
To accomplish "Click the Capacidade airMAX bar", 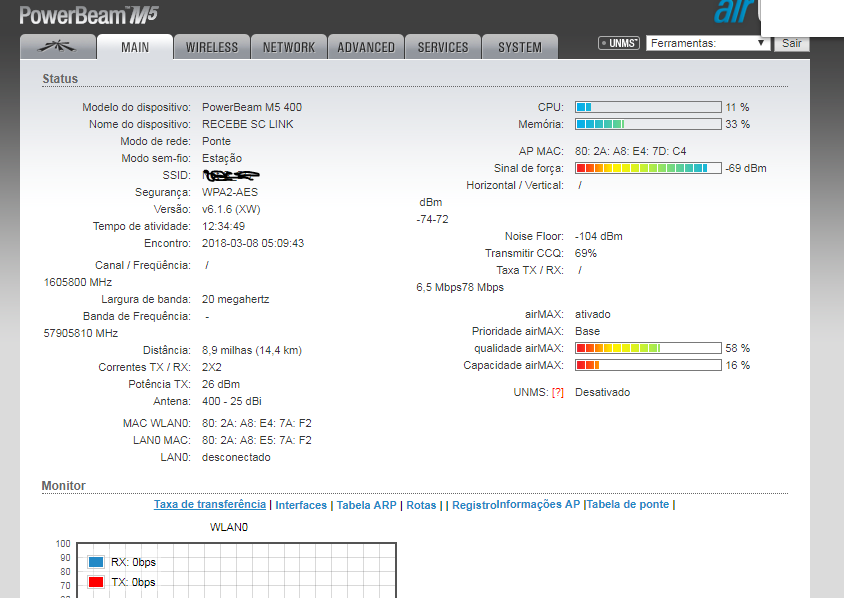I will (x=648, y=365).
